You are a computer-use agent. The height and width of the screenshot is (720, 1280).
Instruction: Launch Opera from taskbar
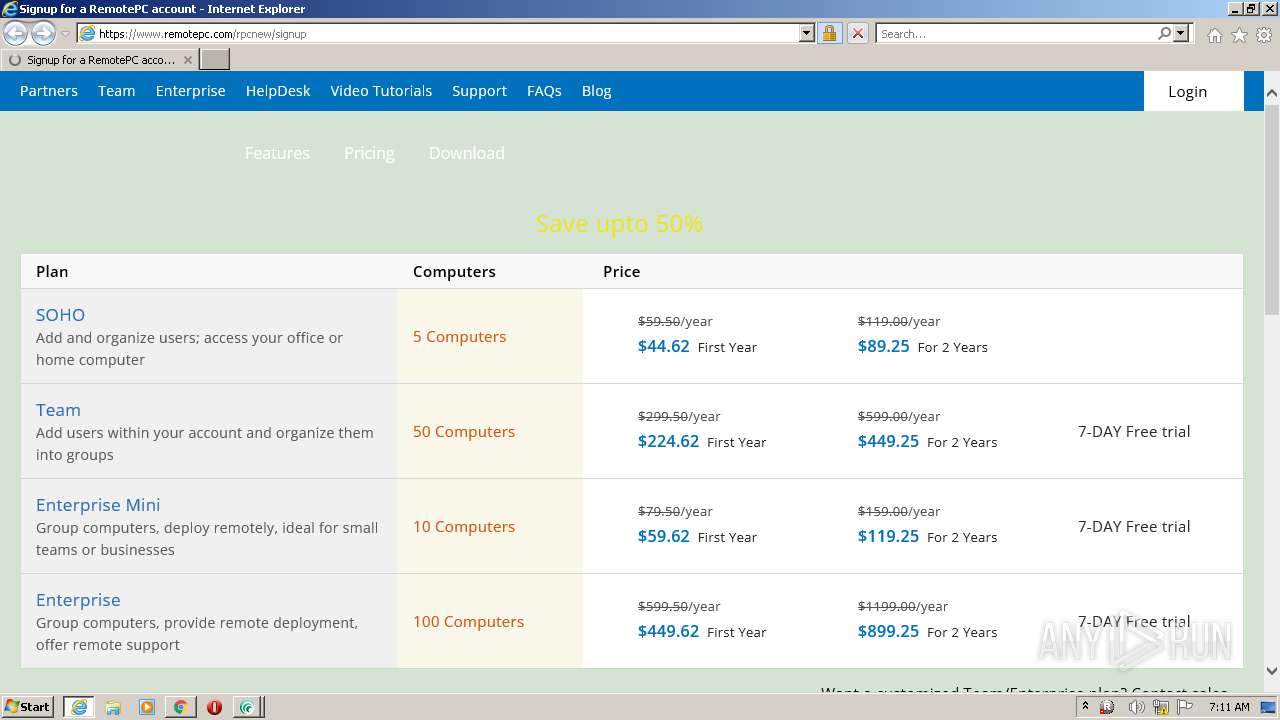214,707
